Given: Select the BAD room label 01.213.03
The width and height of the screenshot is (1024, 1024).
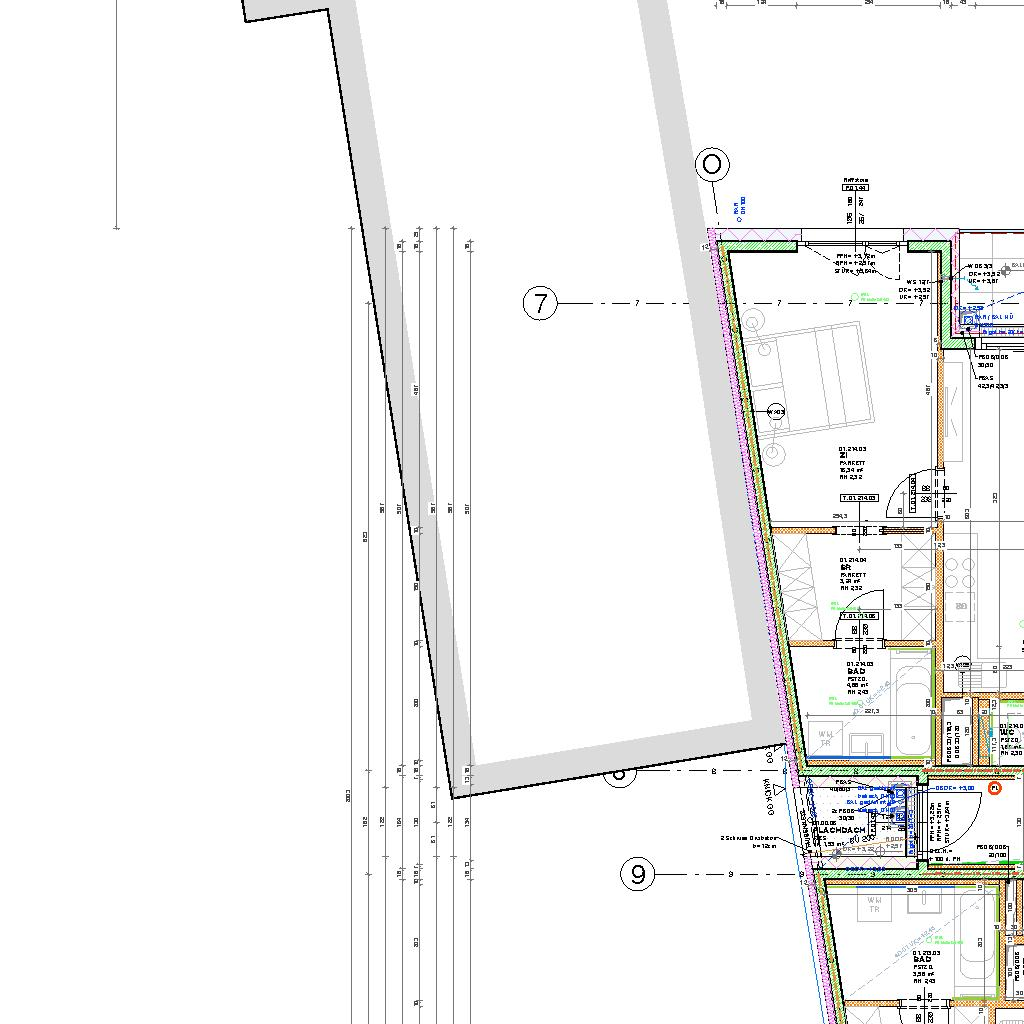Looking at the screenshot, I should coord(927,968).
